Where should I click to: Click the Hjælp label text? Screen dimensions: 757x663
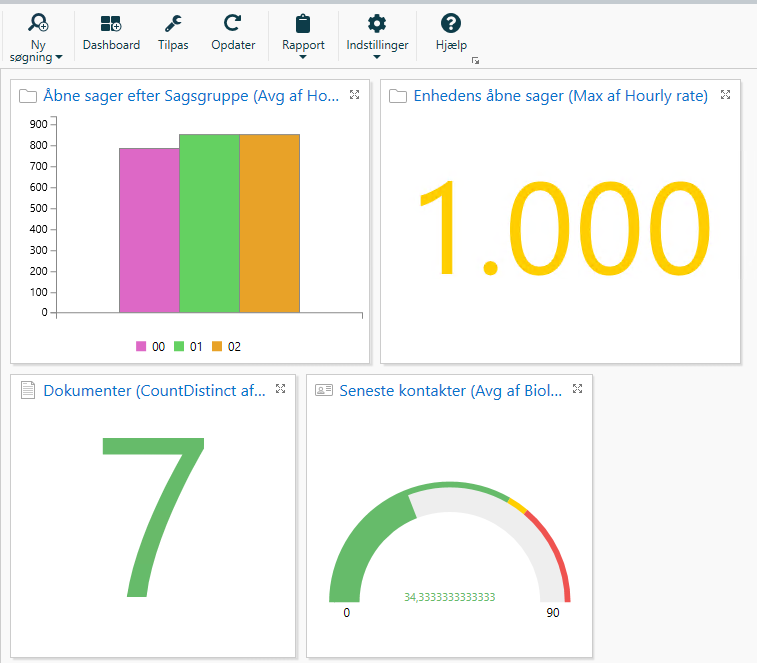(451, 45)
